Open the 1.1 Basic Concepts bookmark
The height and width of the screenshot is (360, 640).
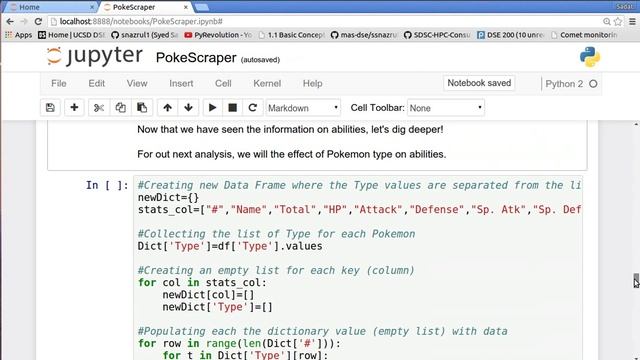292,35
